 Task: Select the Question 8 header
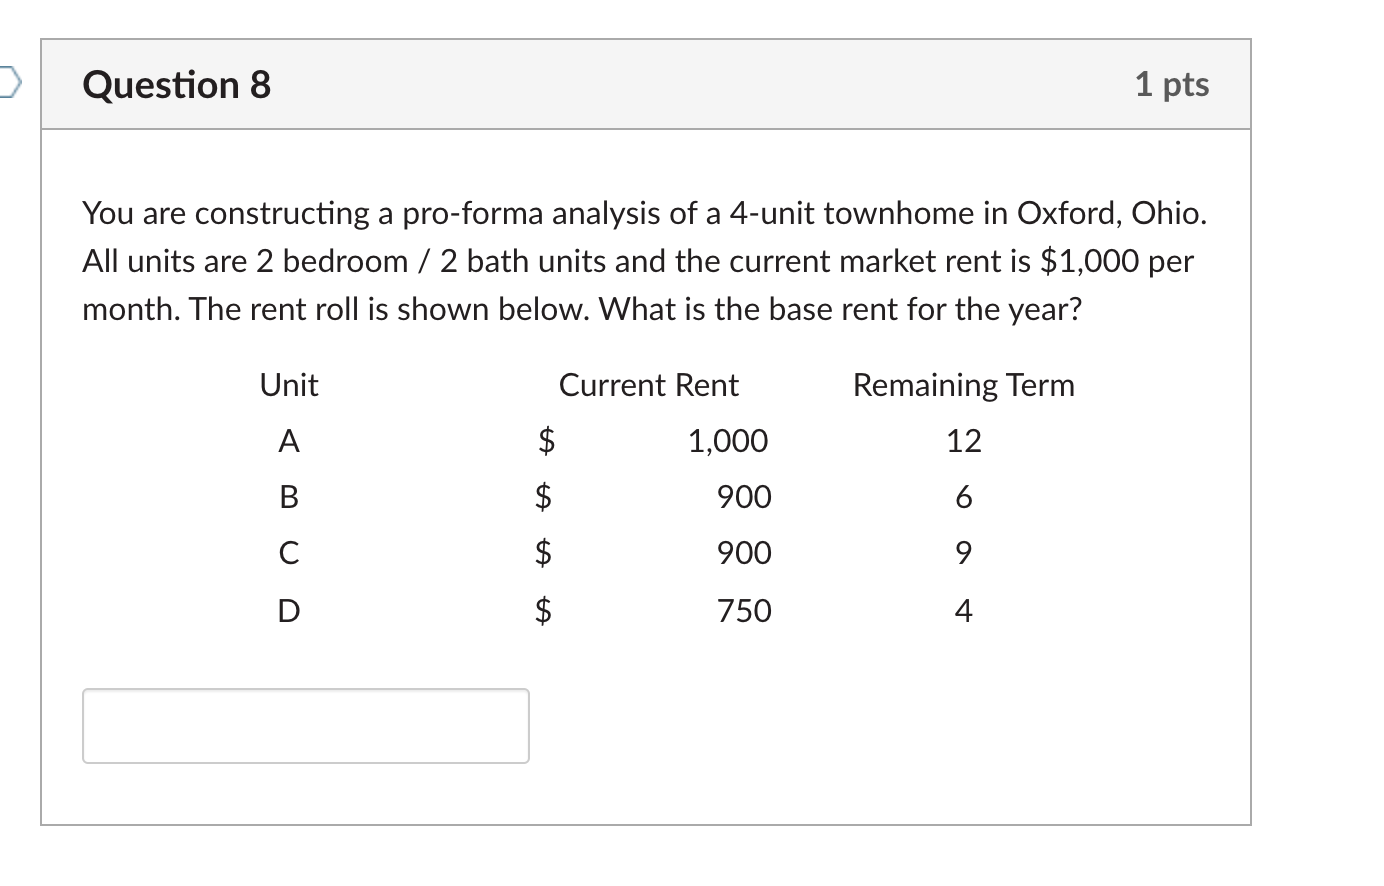176,84
